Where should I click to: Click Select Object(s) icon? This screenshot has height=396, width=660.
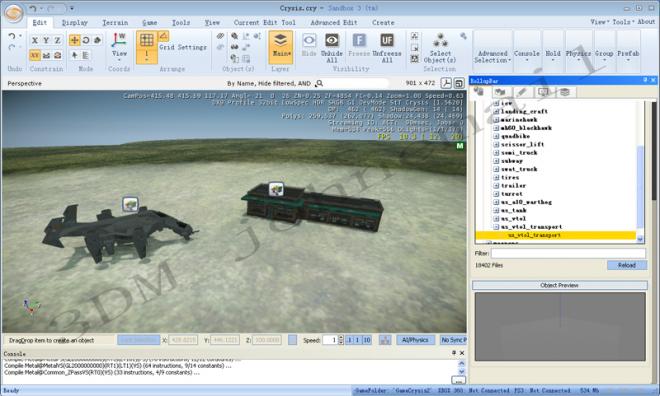click(x=440, y=40)
